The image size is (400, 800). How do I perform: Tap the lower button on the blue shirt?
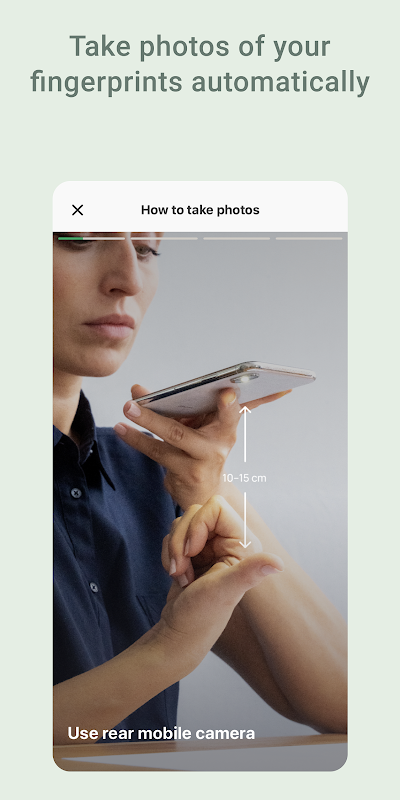click(93, 587)
